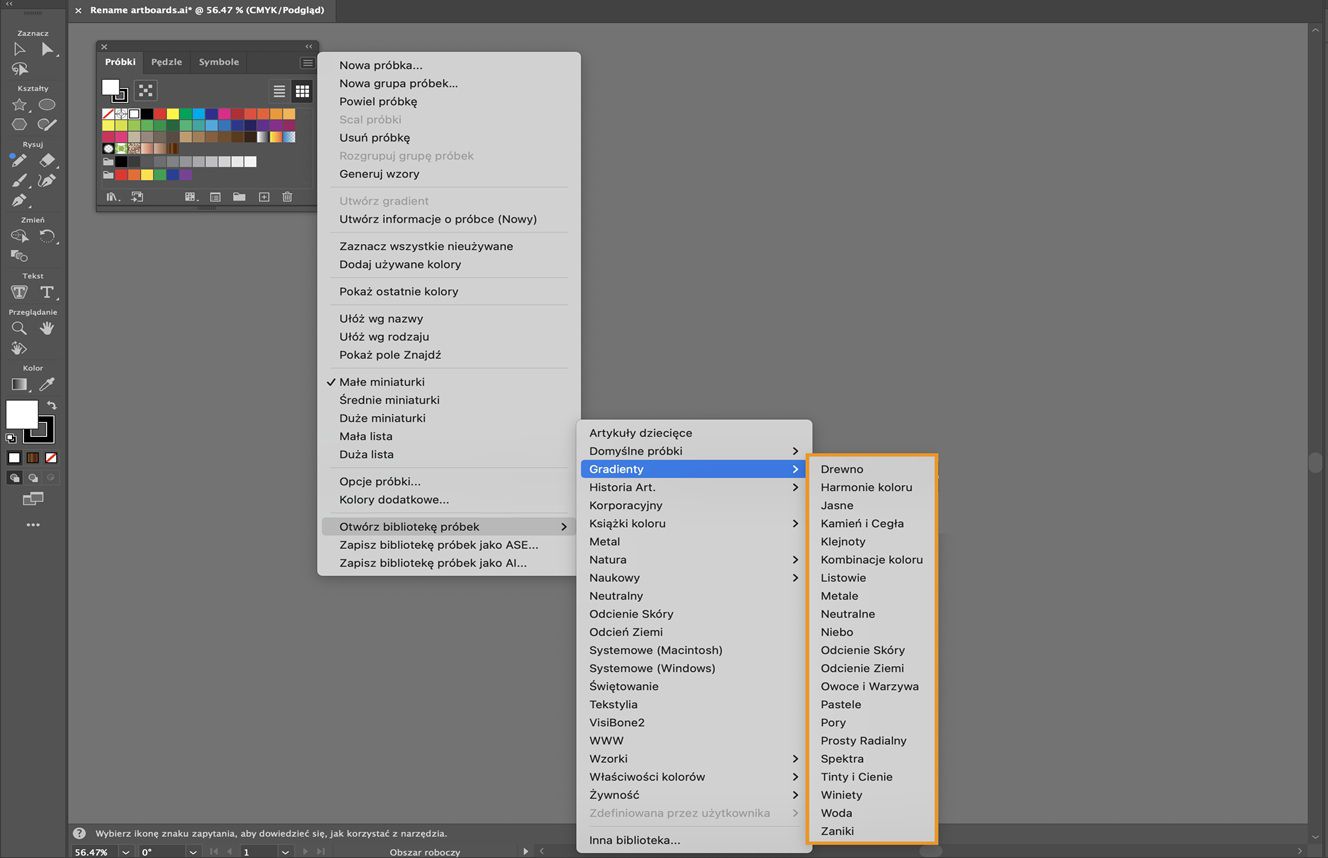Expand Otwórz bibliotekę próbek submenu
The image size is (1328, 858).
pos(449,527)
